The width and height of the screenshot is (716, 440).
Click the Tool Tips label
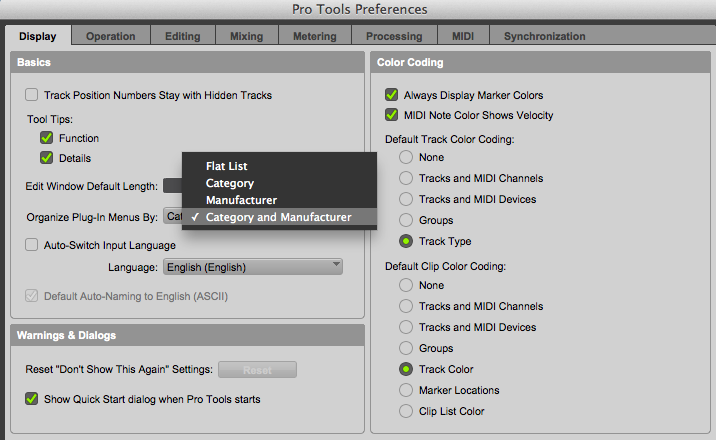pos(50,119)
